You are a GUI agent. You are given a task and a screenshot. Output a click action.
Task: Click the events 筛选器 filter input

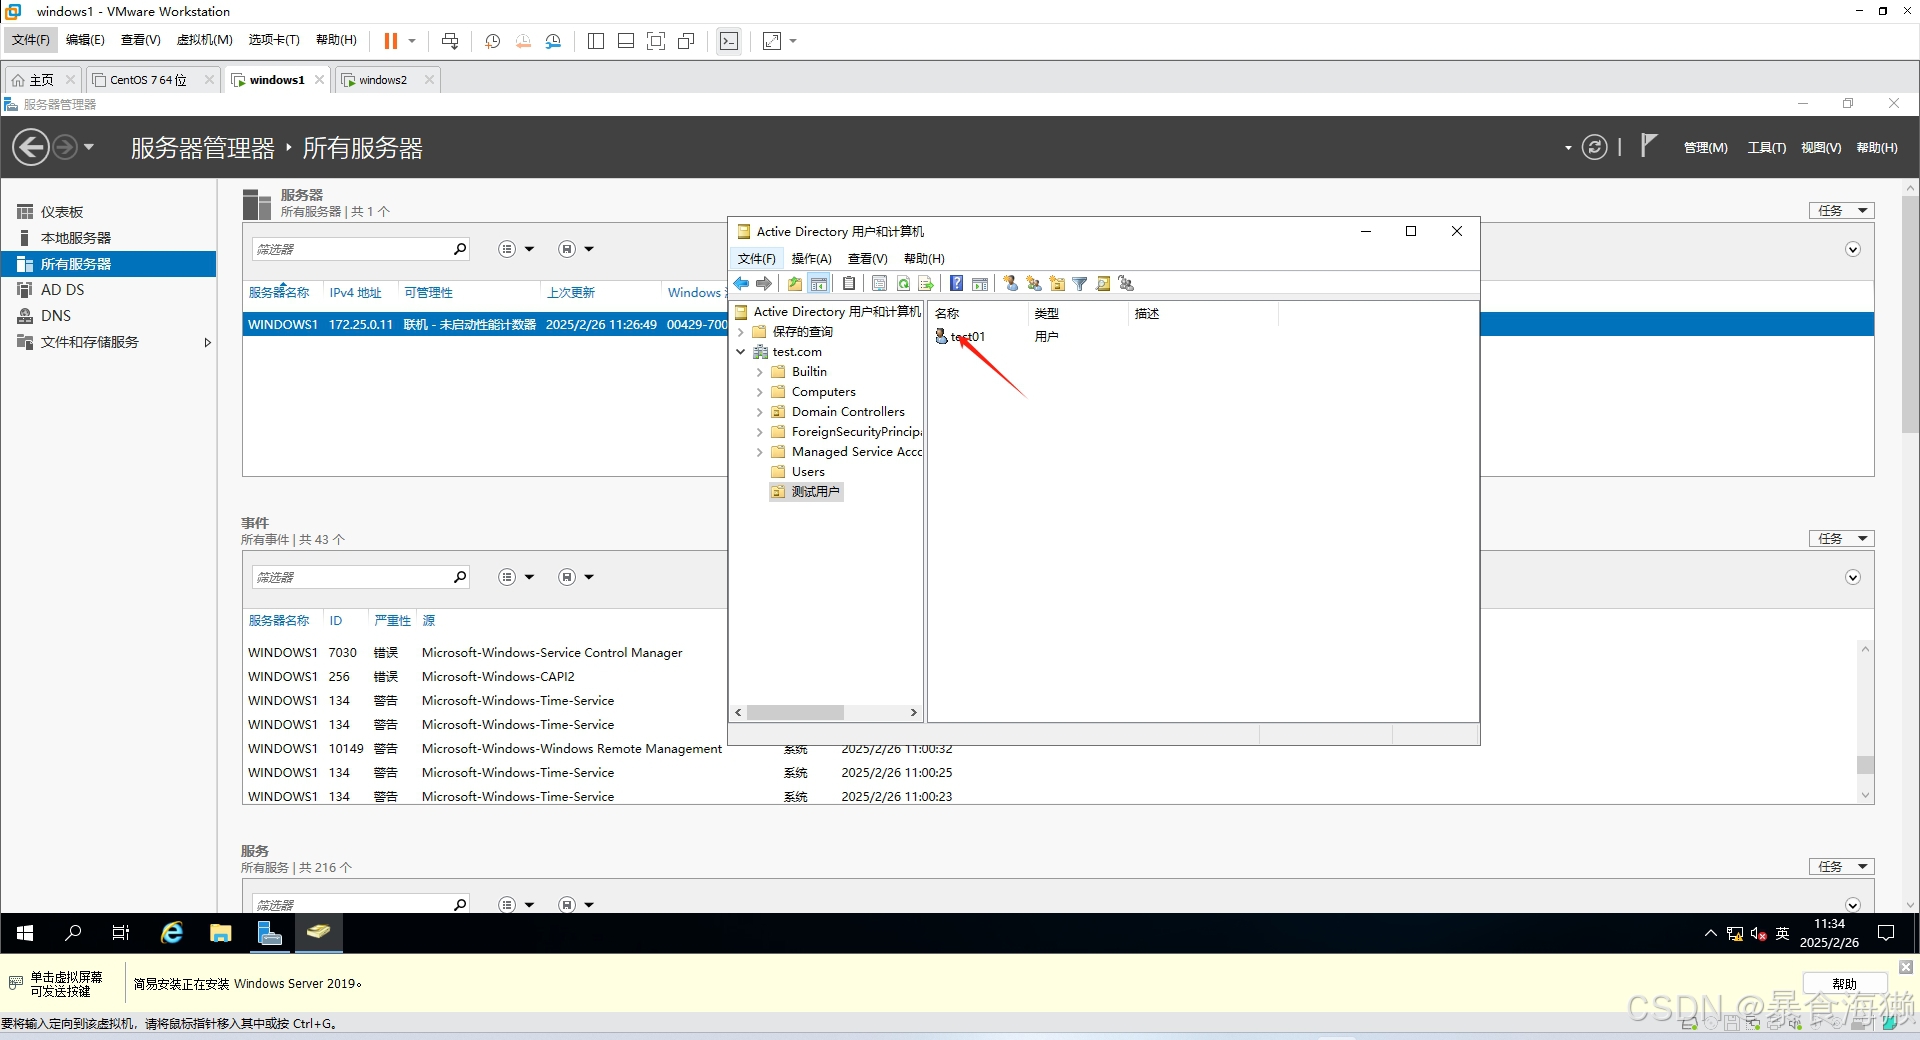[352, 577]
